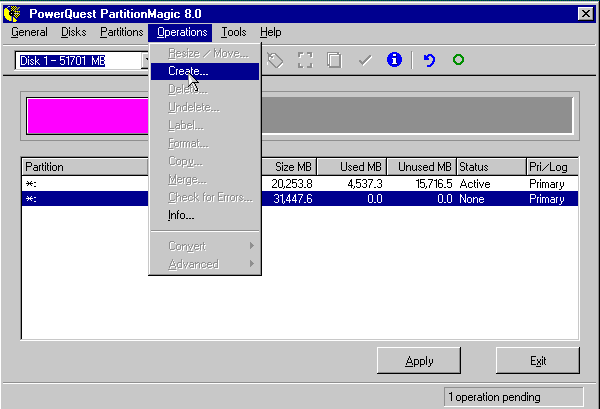Select the magenta partition in disk map

pyautogui.click(x=88, y=116)
